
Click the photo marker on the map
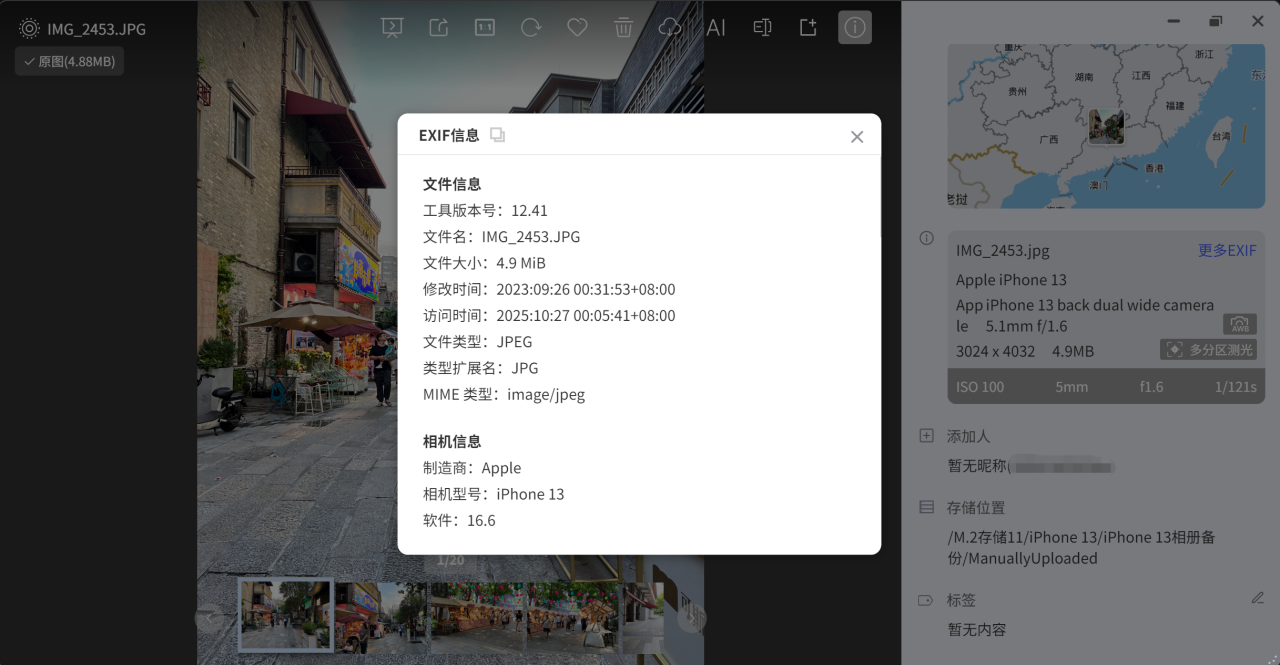point(1106,127)
